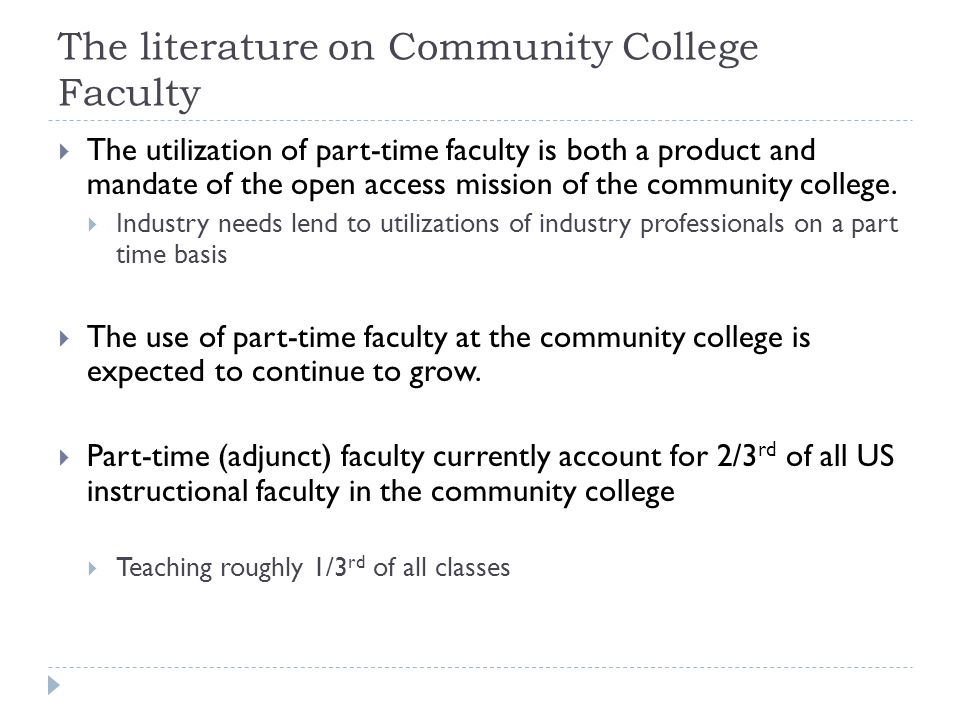Screen dimensions: 960x720
Task: Click the bullet arrow beside 'Part-time (adjunct) faculty'
Action: click(64, 457)
